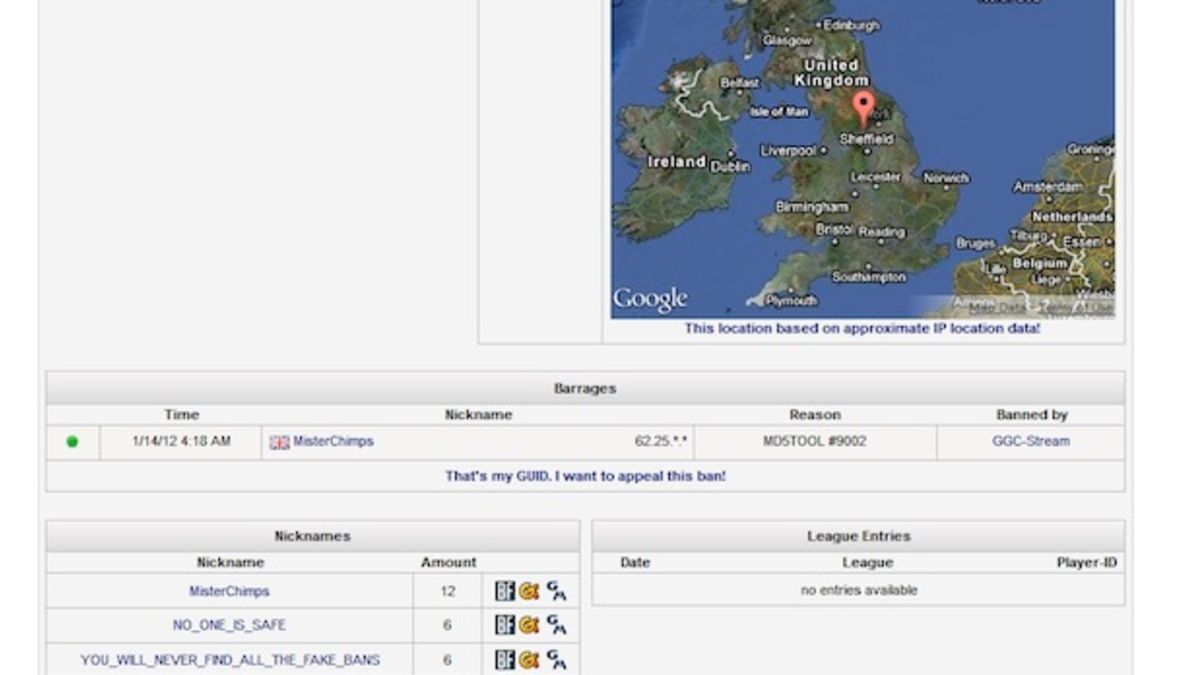Open the MisterChimps link in the Barrages table
The image size is (1200, 675).
point(333,441)
